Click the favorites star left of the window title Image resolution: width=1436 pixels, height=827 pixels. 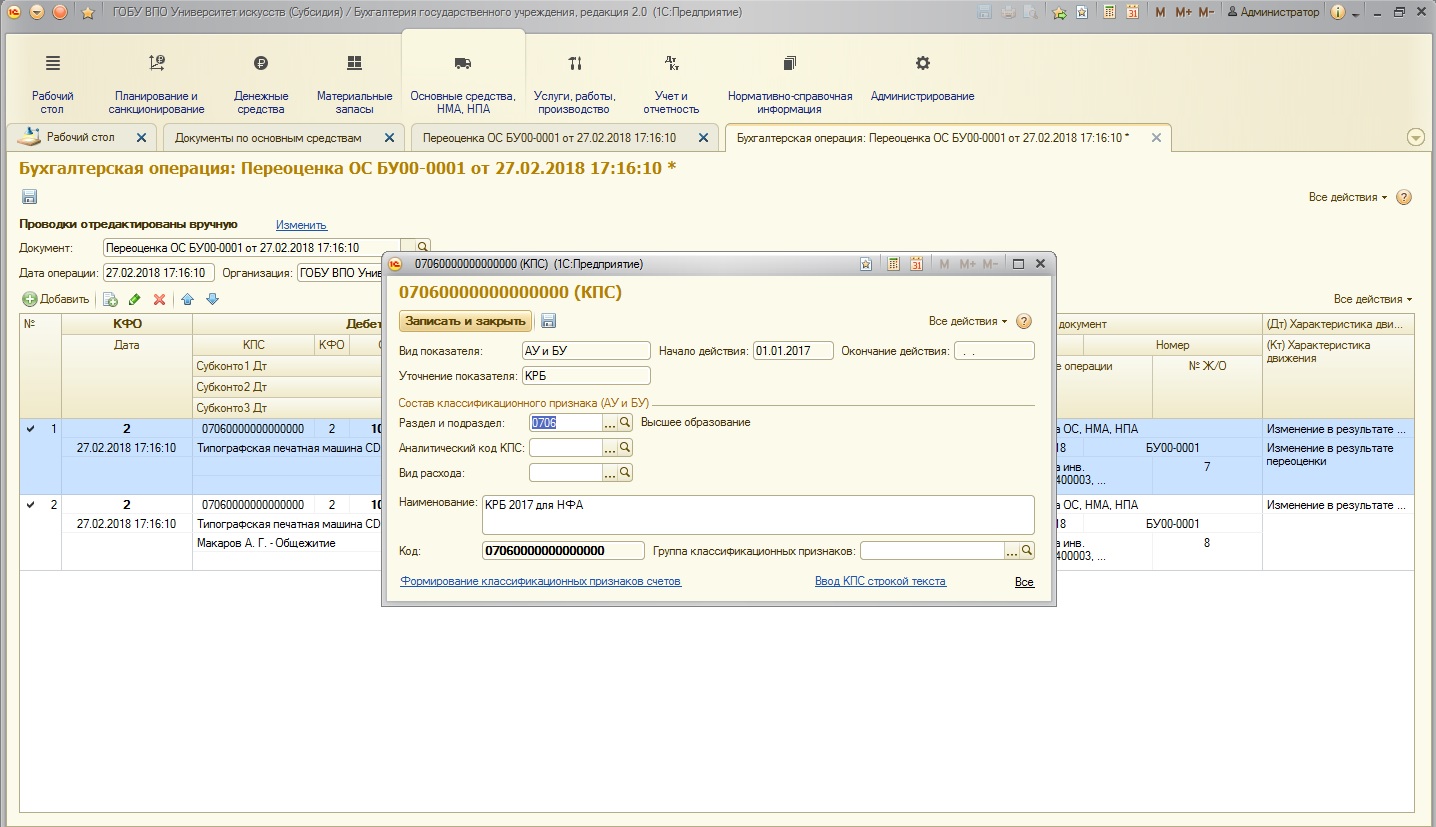[87, 12]
